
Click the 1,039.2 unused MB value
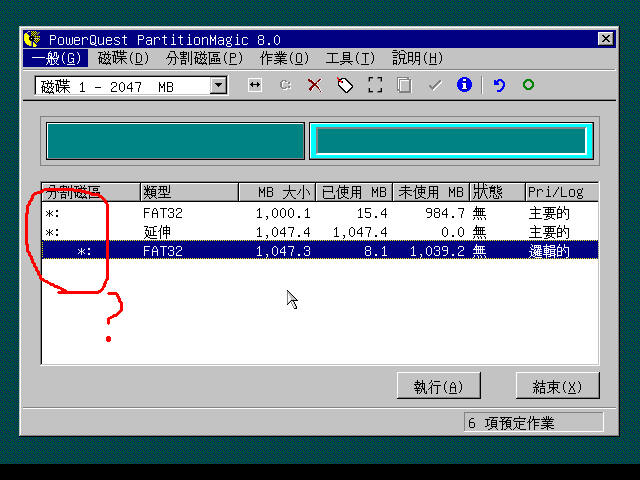point(437,251)
